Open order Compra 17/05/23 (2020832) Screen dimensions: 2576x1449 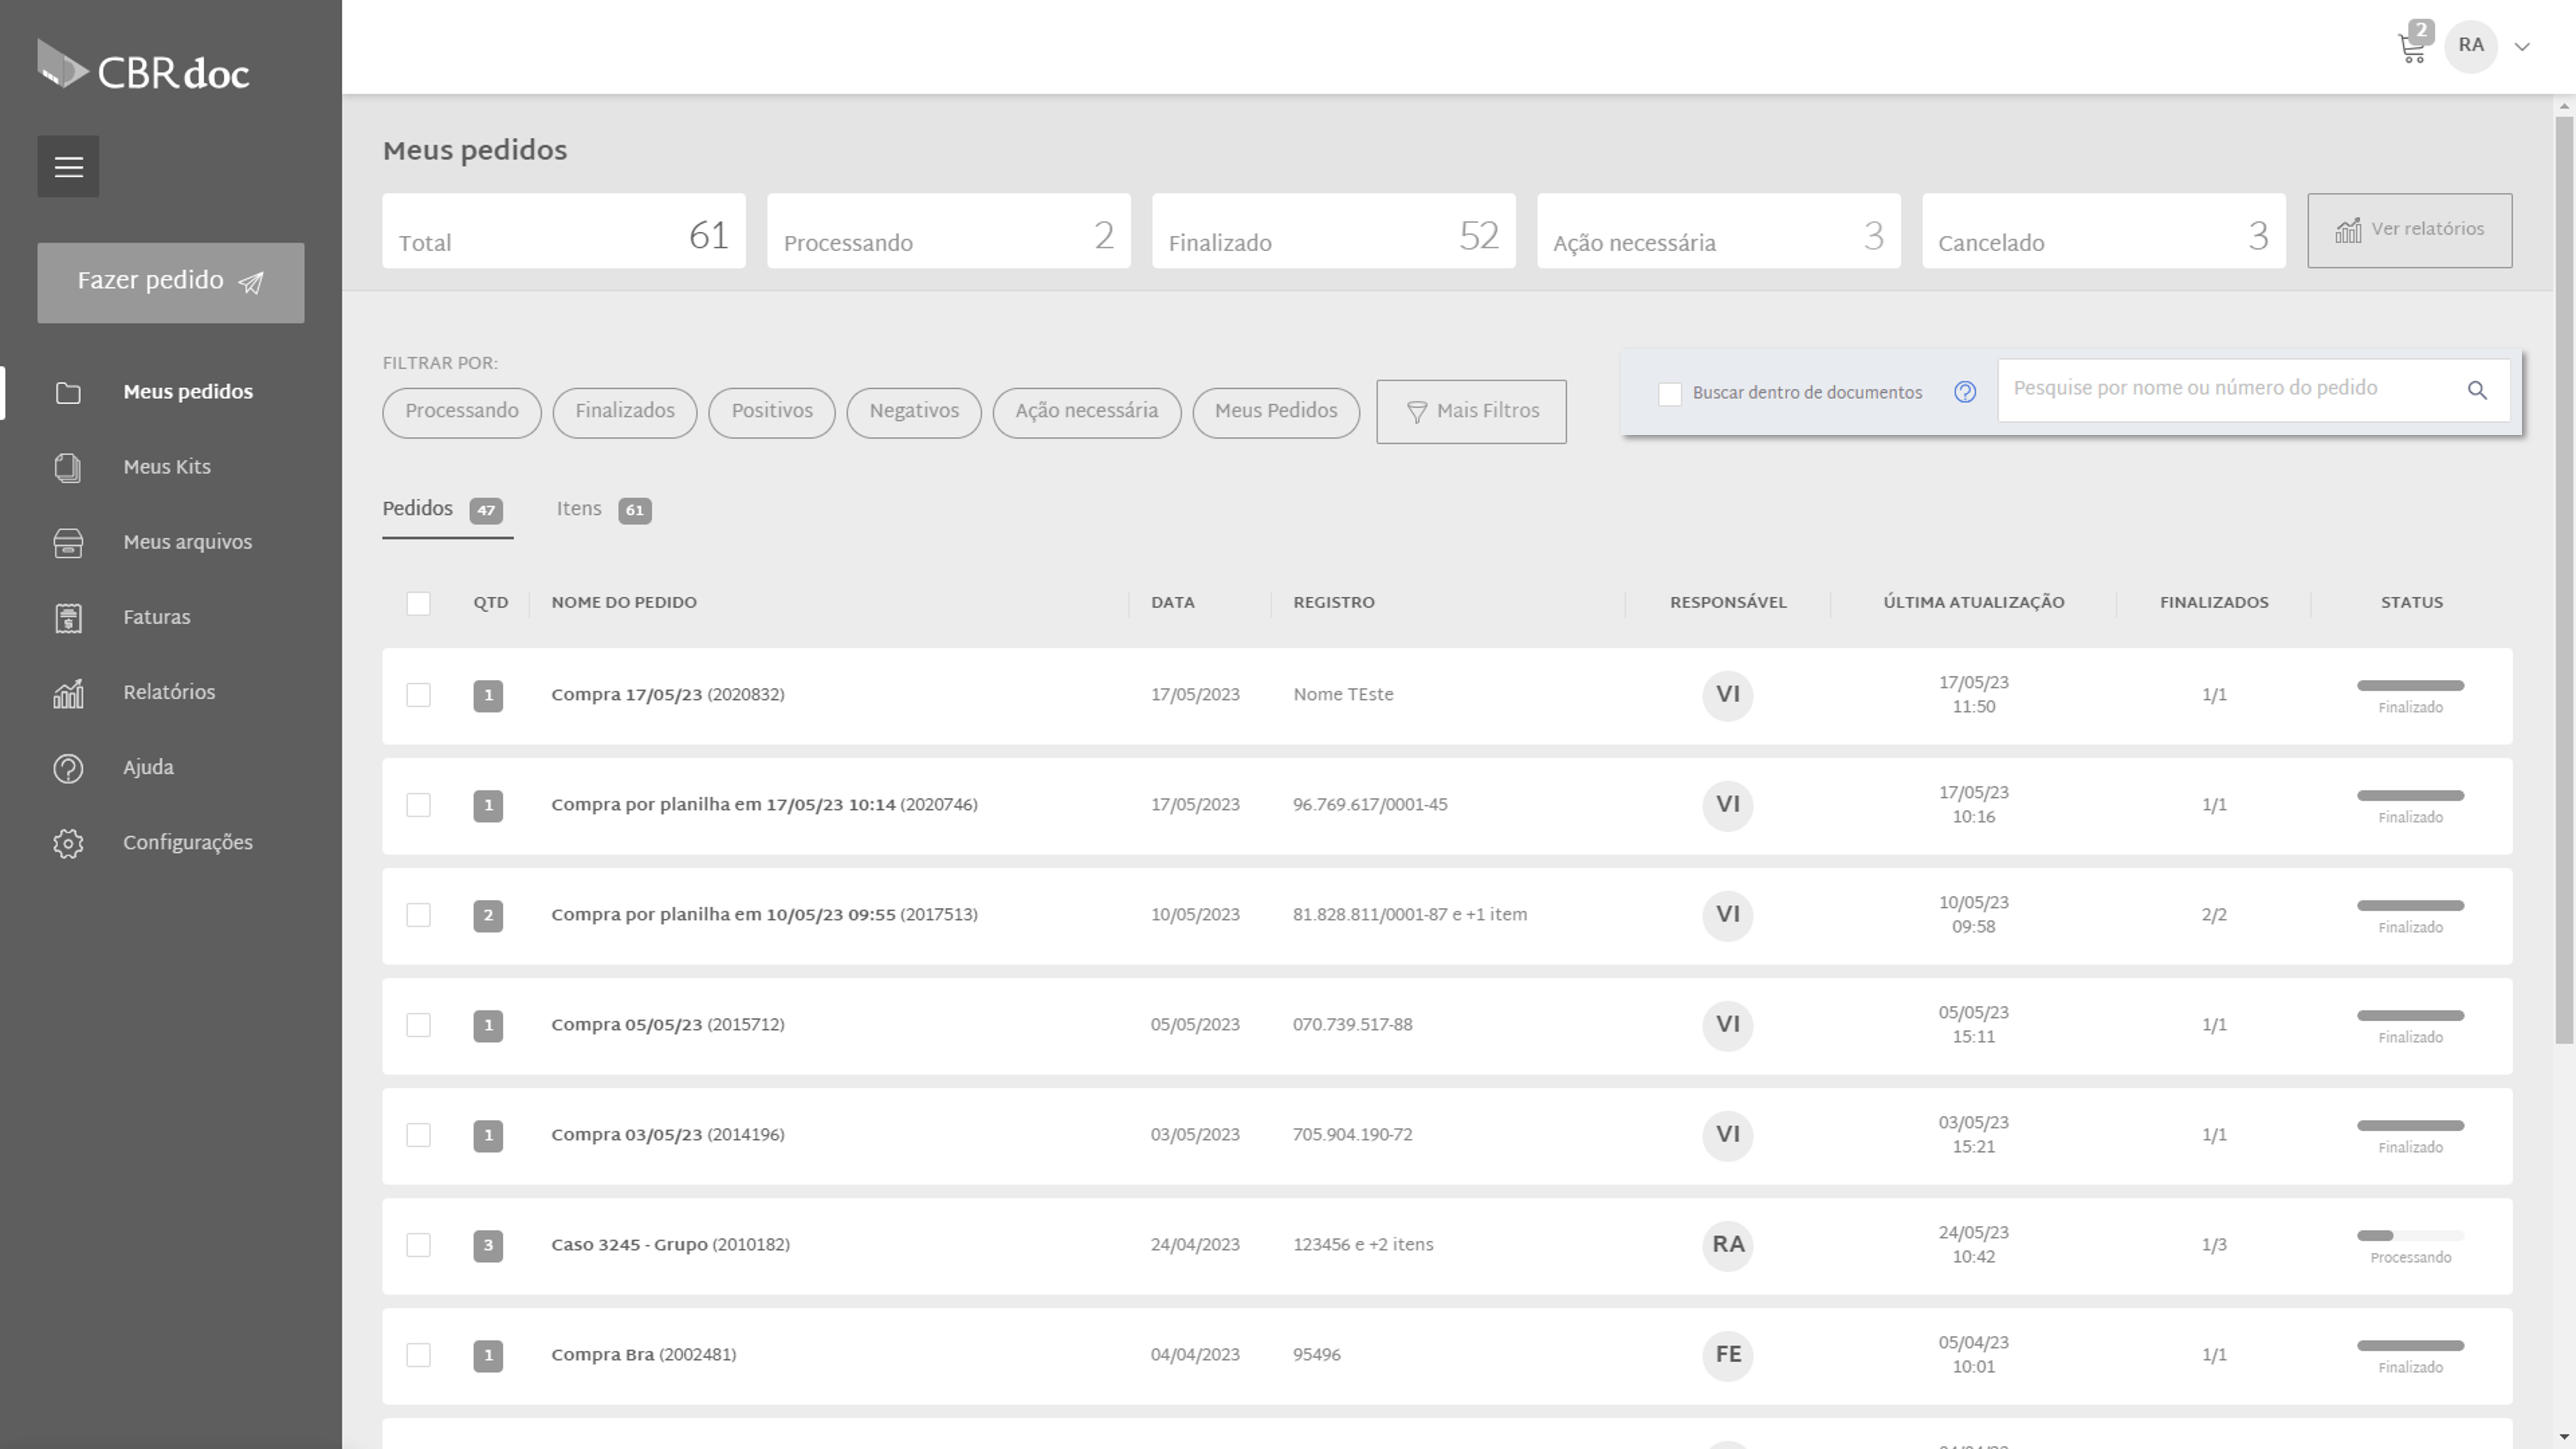(668, 695)
